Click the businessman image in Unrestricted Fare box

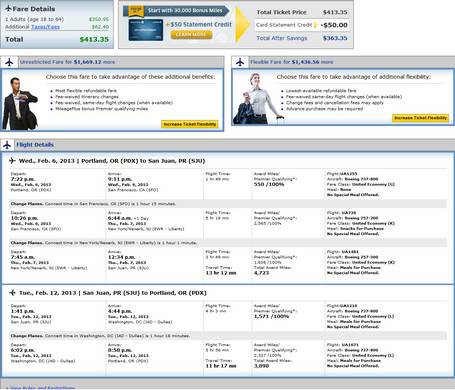pos(20,103)
